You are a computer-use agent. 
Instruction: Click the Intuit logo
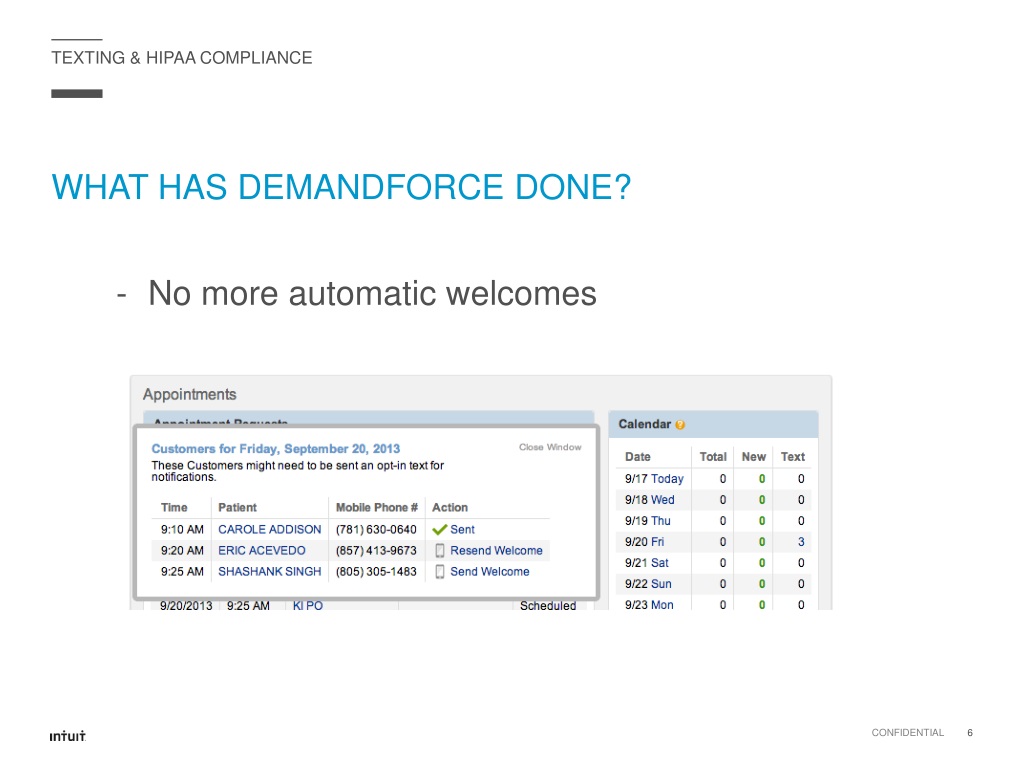(x=67, y=735)
